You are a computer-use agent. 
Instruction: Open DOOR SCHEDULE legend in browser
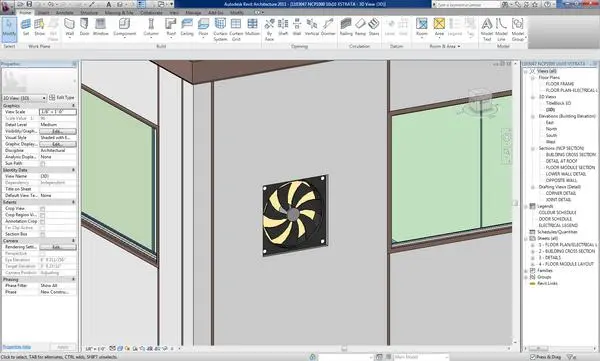tap(555, 219)
